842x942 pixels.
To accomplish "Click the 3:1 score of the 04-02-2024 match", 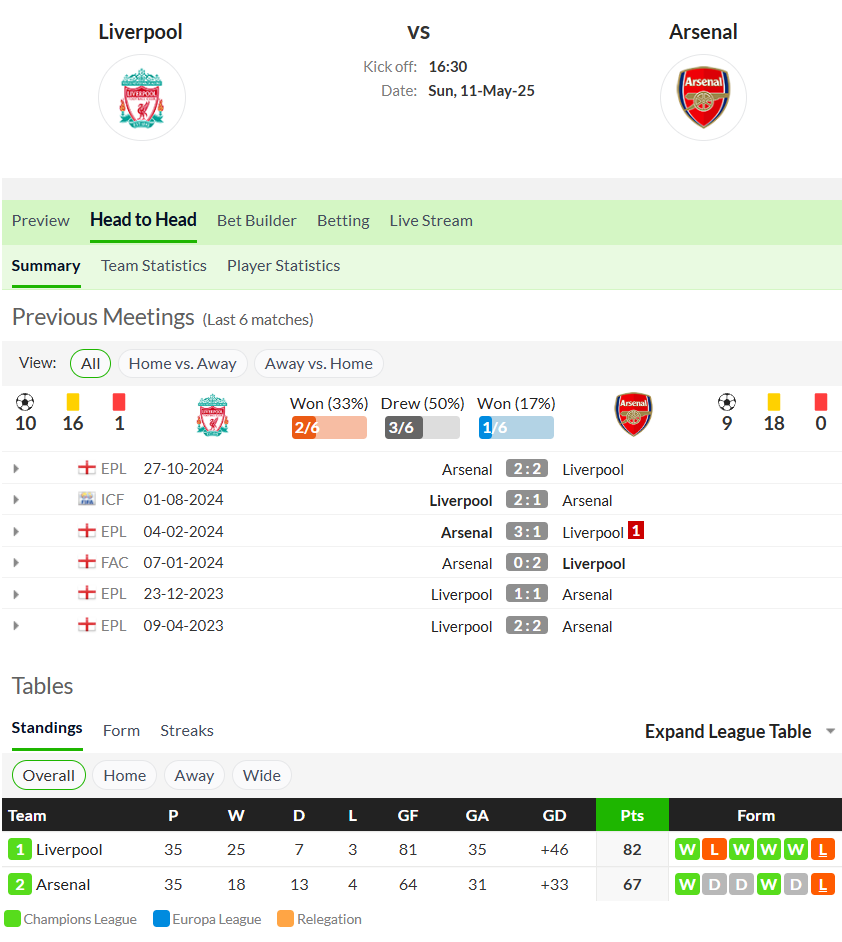I will tap(527, 532).
